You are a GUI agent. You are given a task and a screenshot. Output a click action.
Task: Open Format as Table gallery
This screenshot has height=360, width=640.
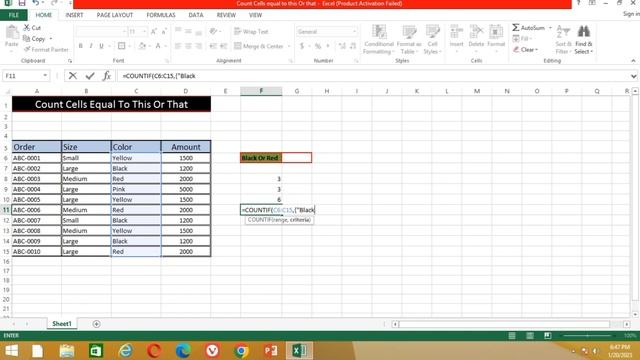pyautogui.click(x=409, y=40)
